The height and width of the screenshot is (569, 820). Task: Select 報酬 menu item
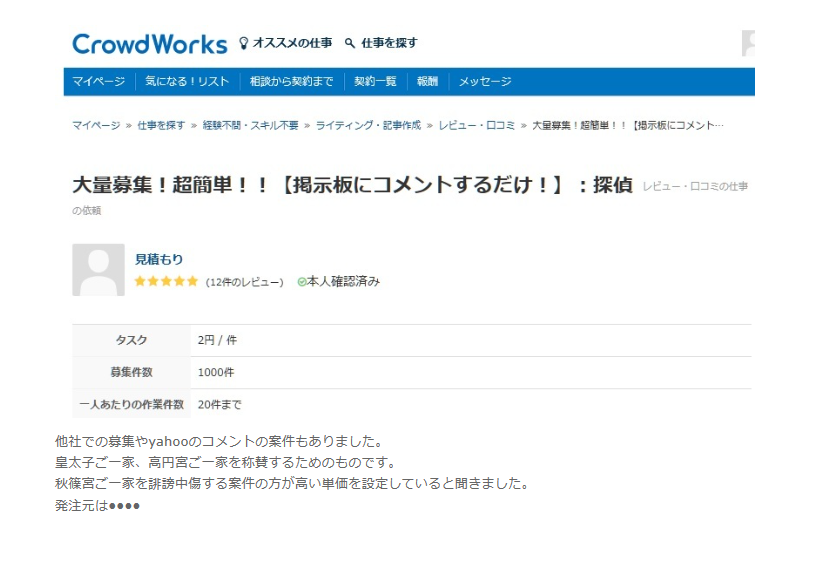(427, 82)
